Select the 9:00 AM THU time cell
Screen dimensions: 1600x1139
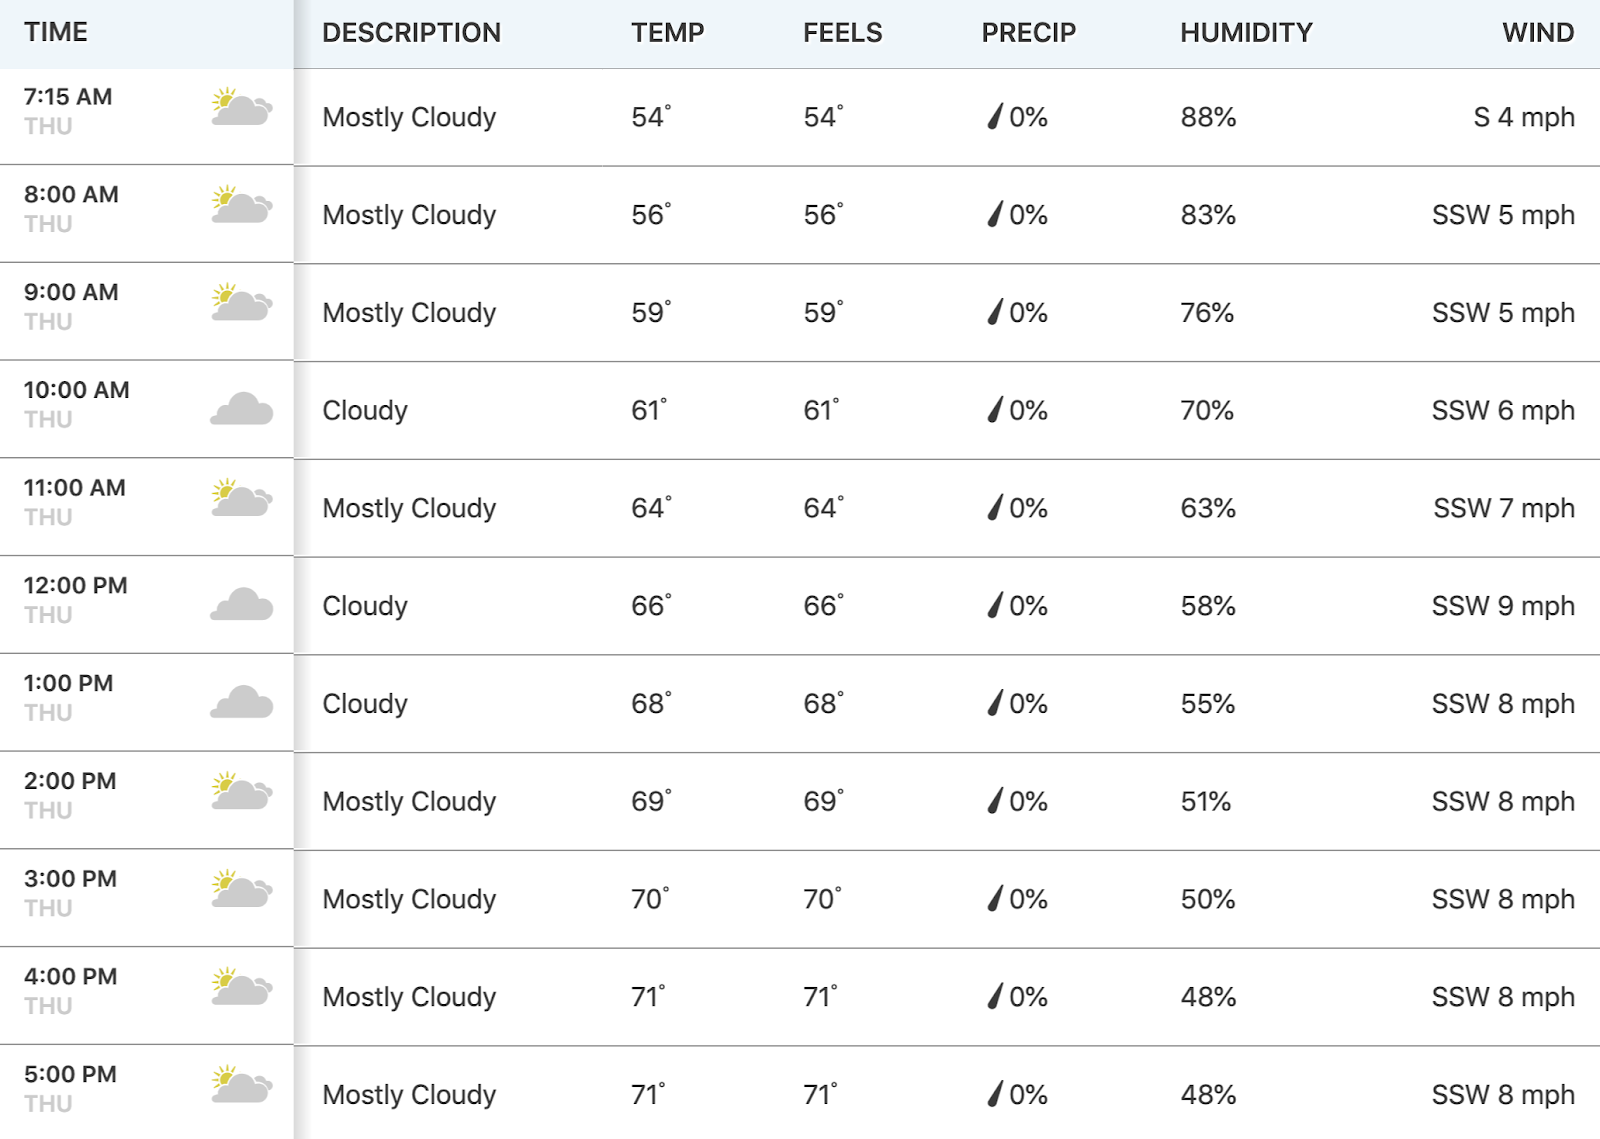click(146, 312)
